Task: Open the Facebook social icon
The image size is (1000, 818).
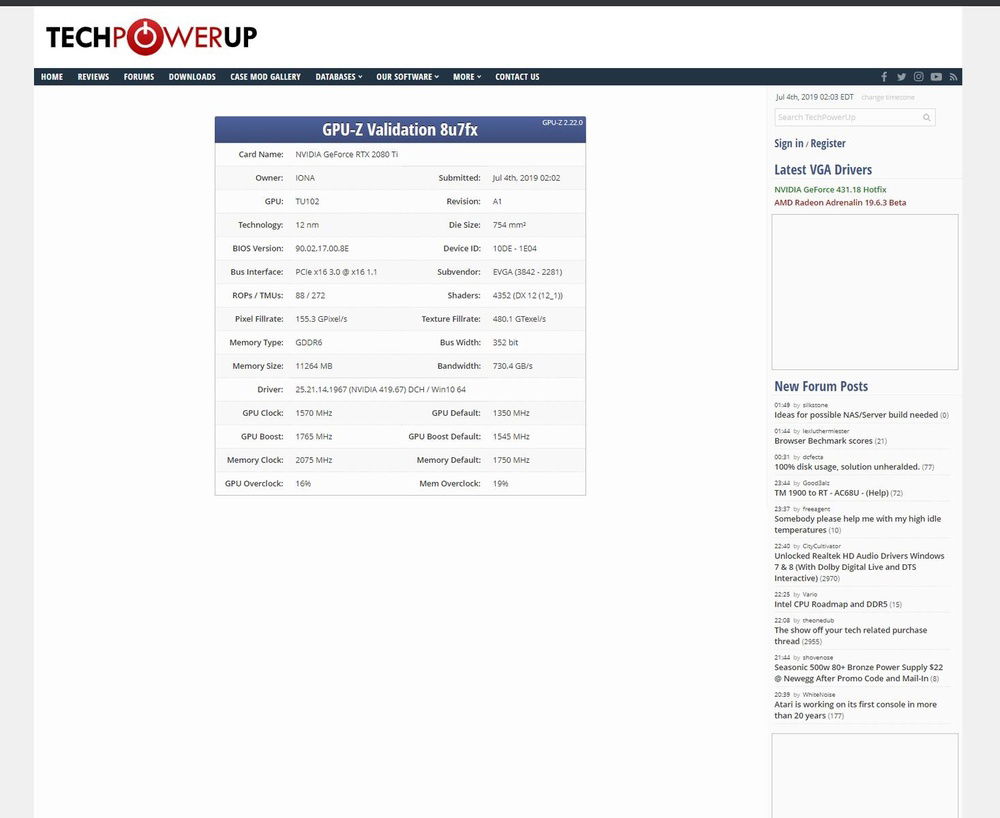Action: 884,77
